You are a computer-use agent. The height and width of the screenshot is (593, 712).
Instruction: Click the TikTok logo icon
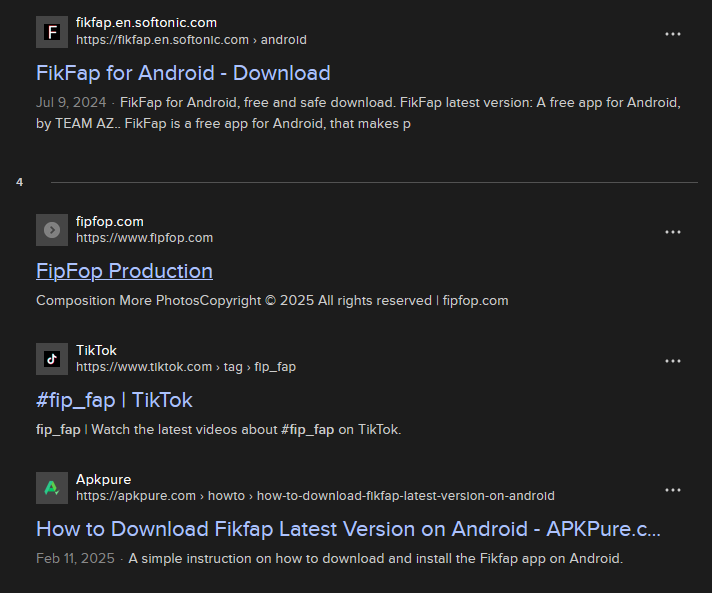pos(52,359)
